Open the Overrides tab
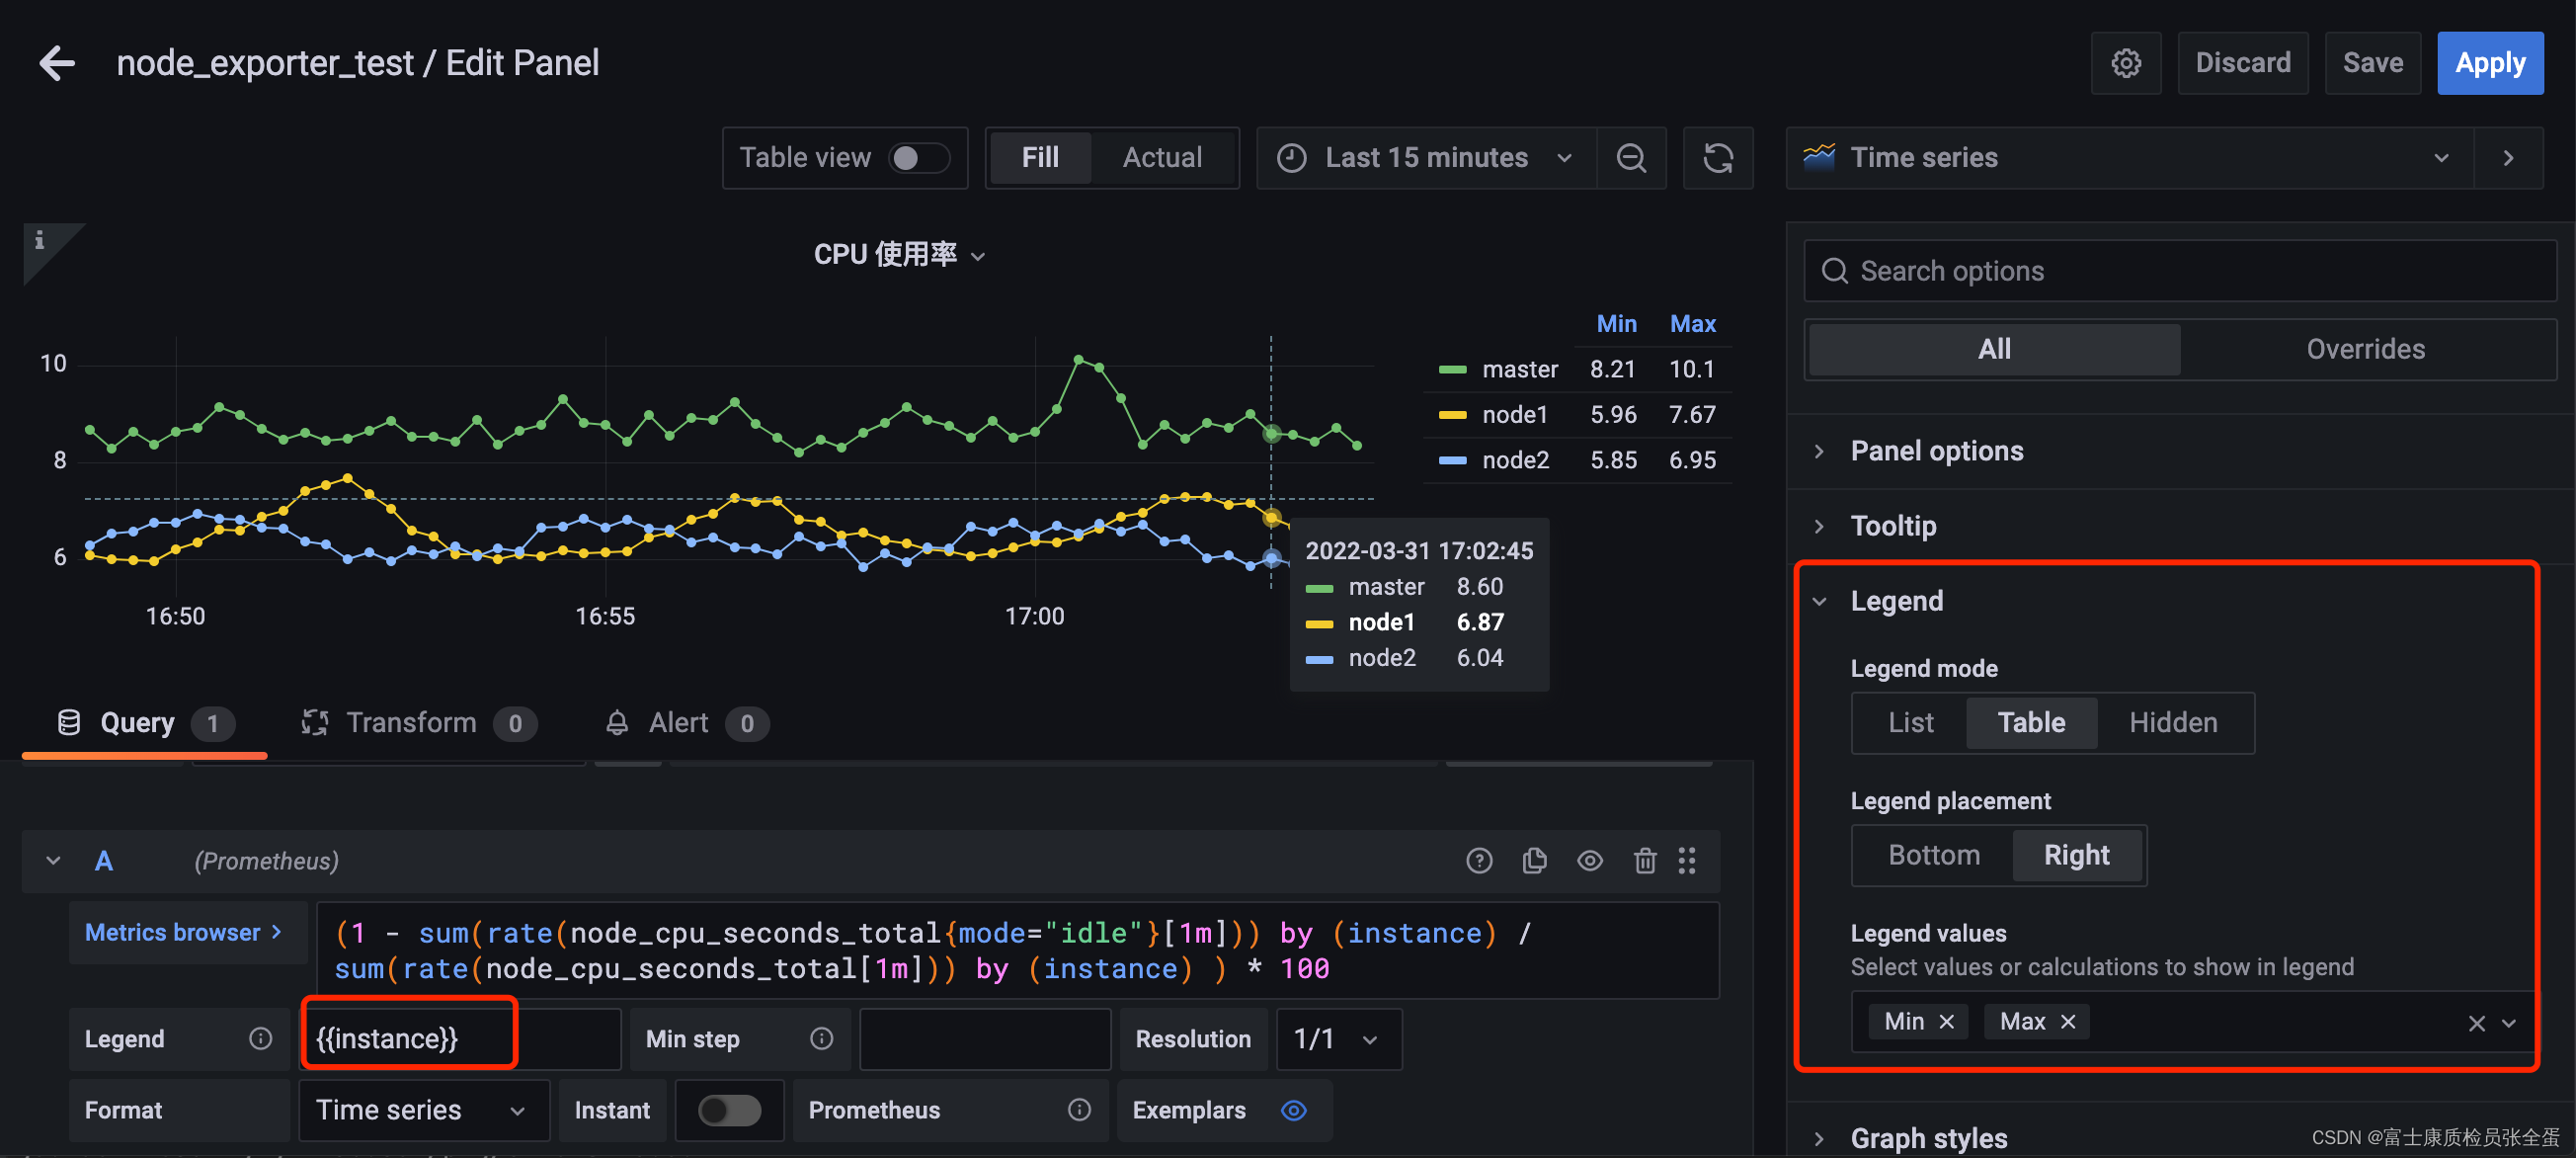The width and height of the screenshot is (2576, 1158). [2365, 349]
